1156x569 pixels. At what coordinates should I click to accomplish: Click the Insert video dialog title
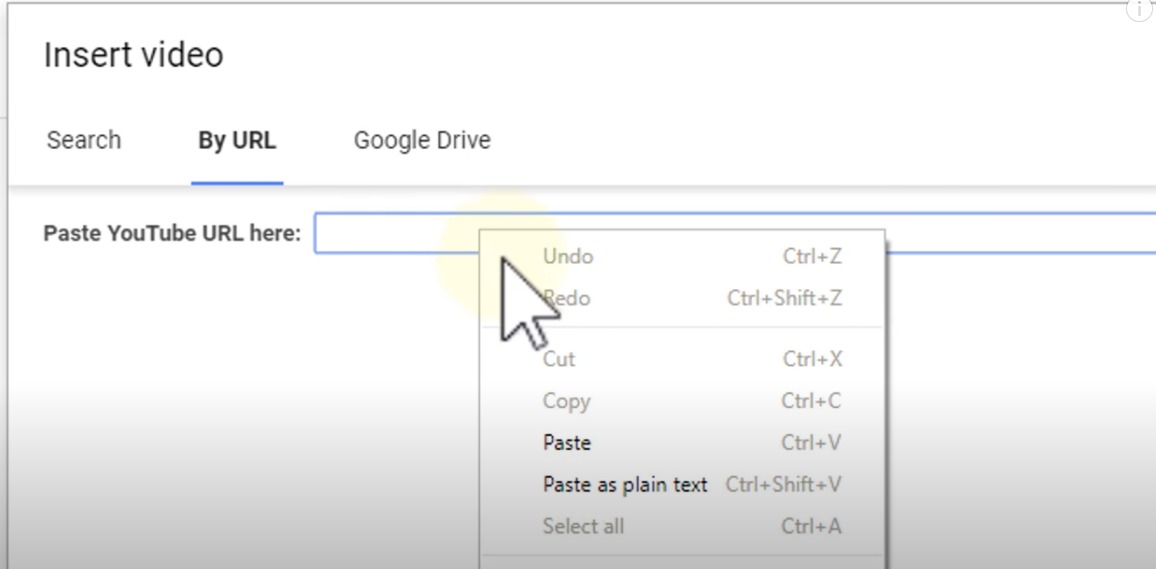[x=133, y=54]
